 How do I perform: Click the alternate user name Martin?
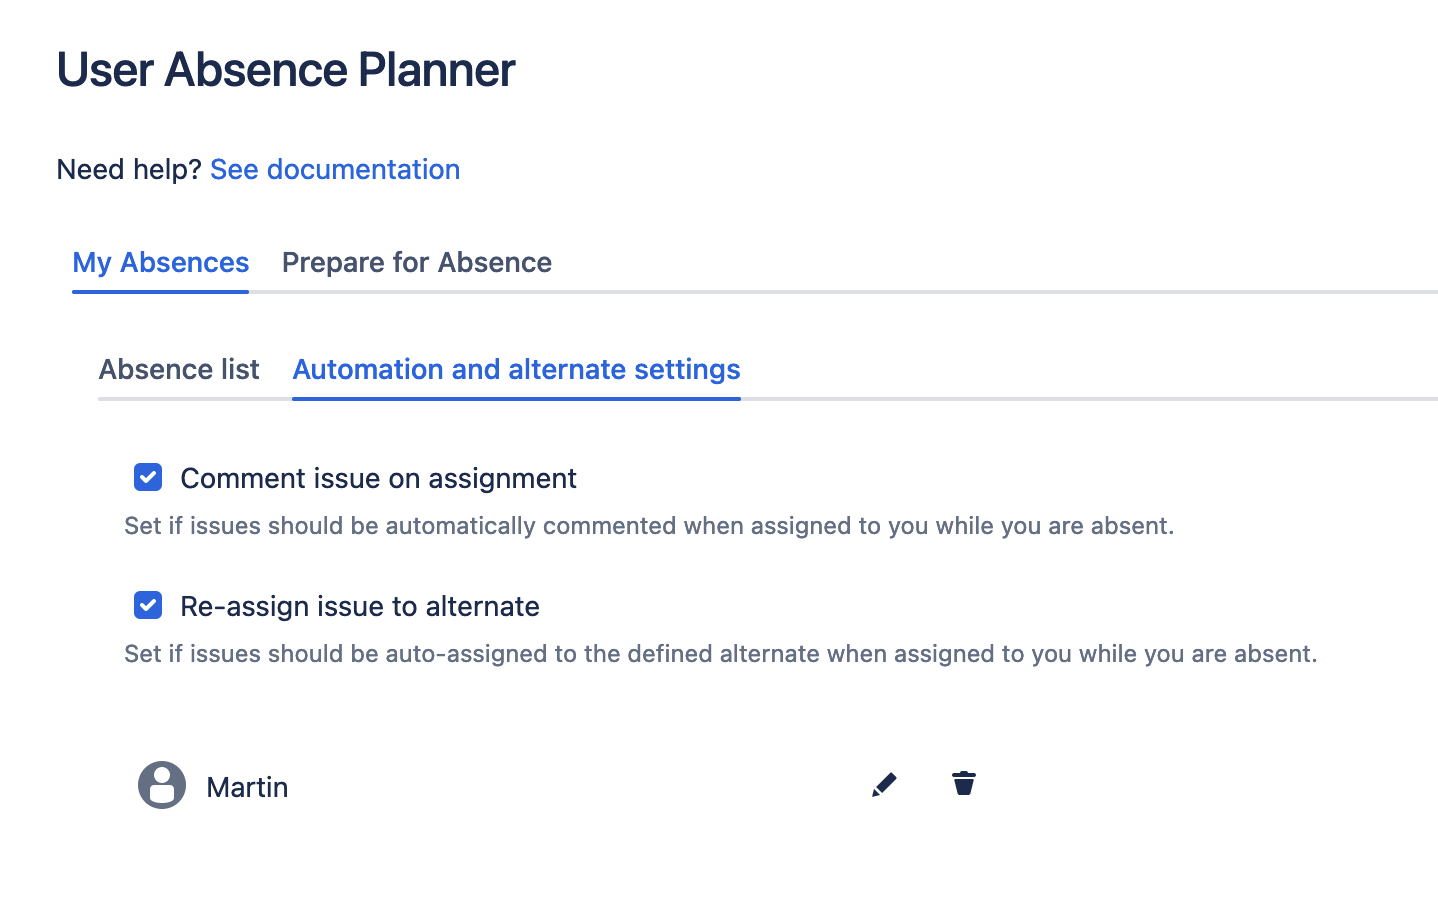pos(247,788)
